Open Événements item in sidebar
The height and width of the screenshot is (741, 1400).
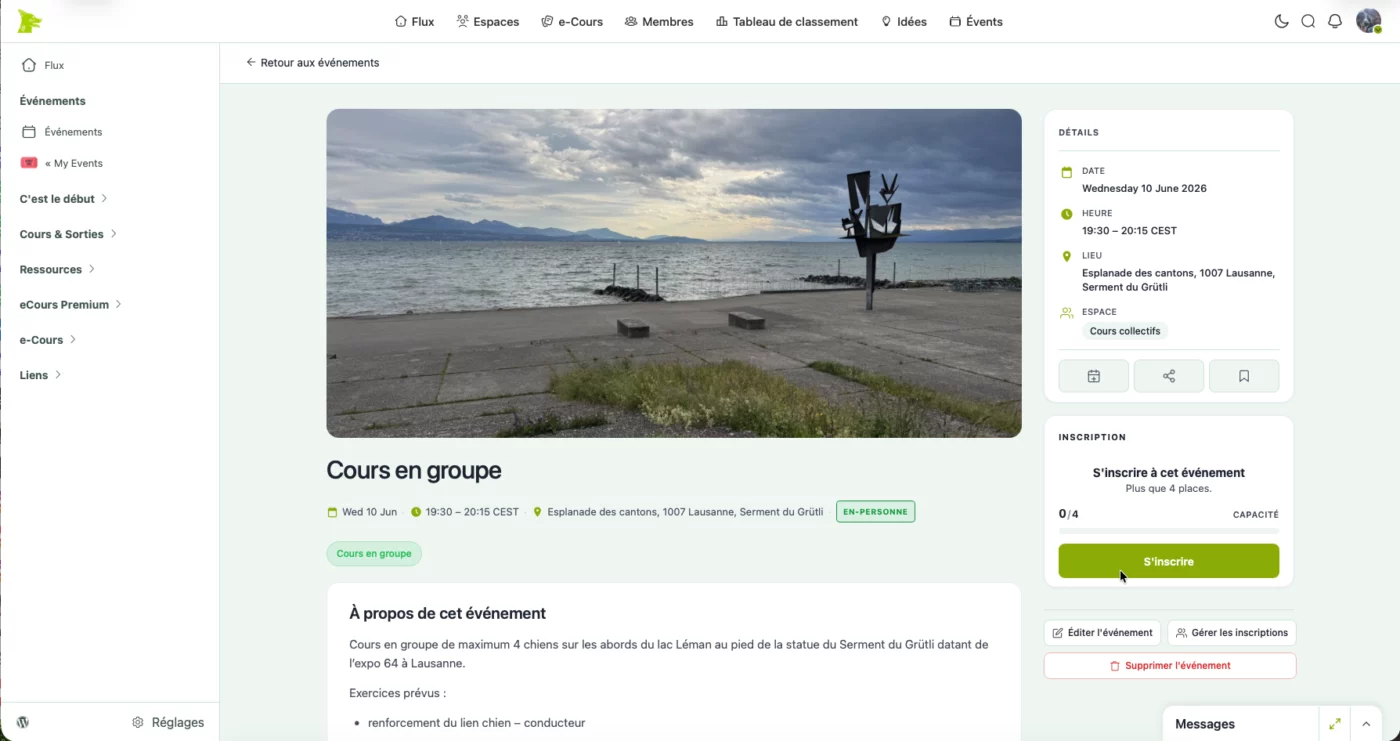click(62, 132)
